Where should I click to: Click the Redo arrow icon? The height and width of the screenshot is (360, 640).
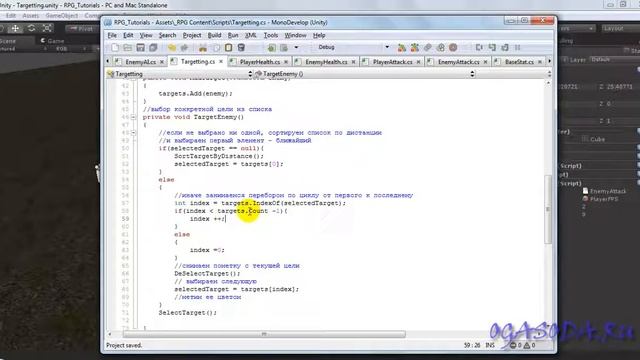tap(184, 48)
